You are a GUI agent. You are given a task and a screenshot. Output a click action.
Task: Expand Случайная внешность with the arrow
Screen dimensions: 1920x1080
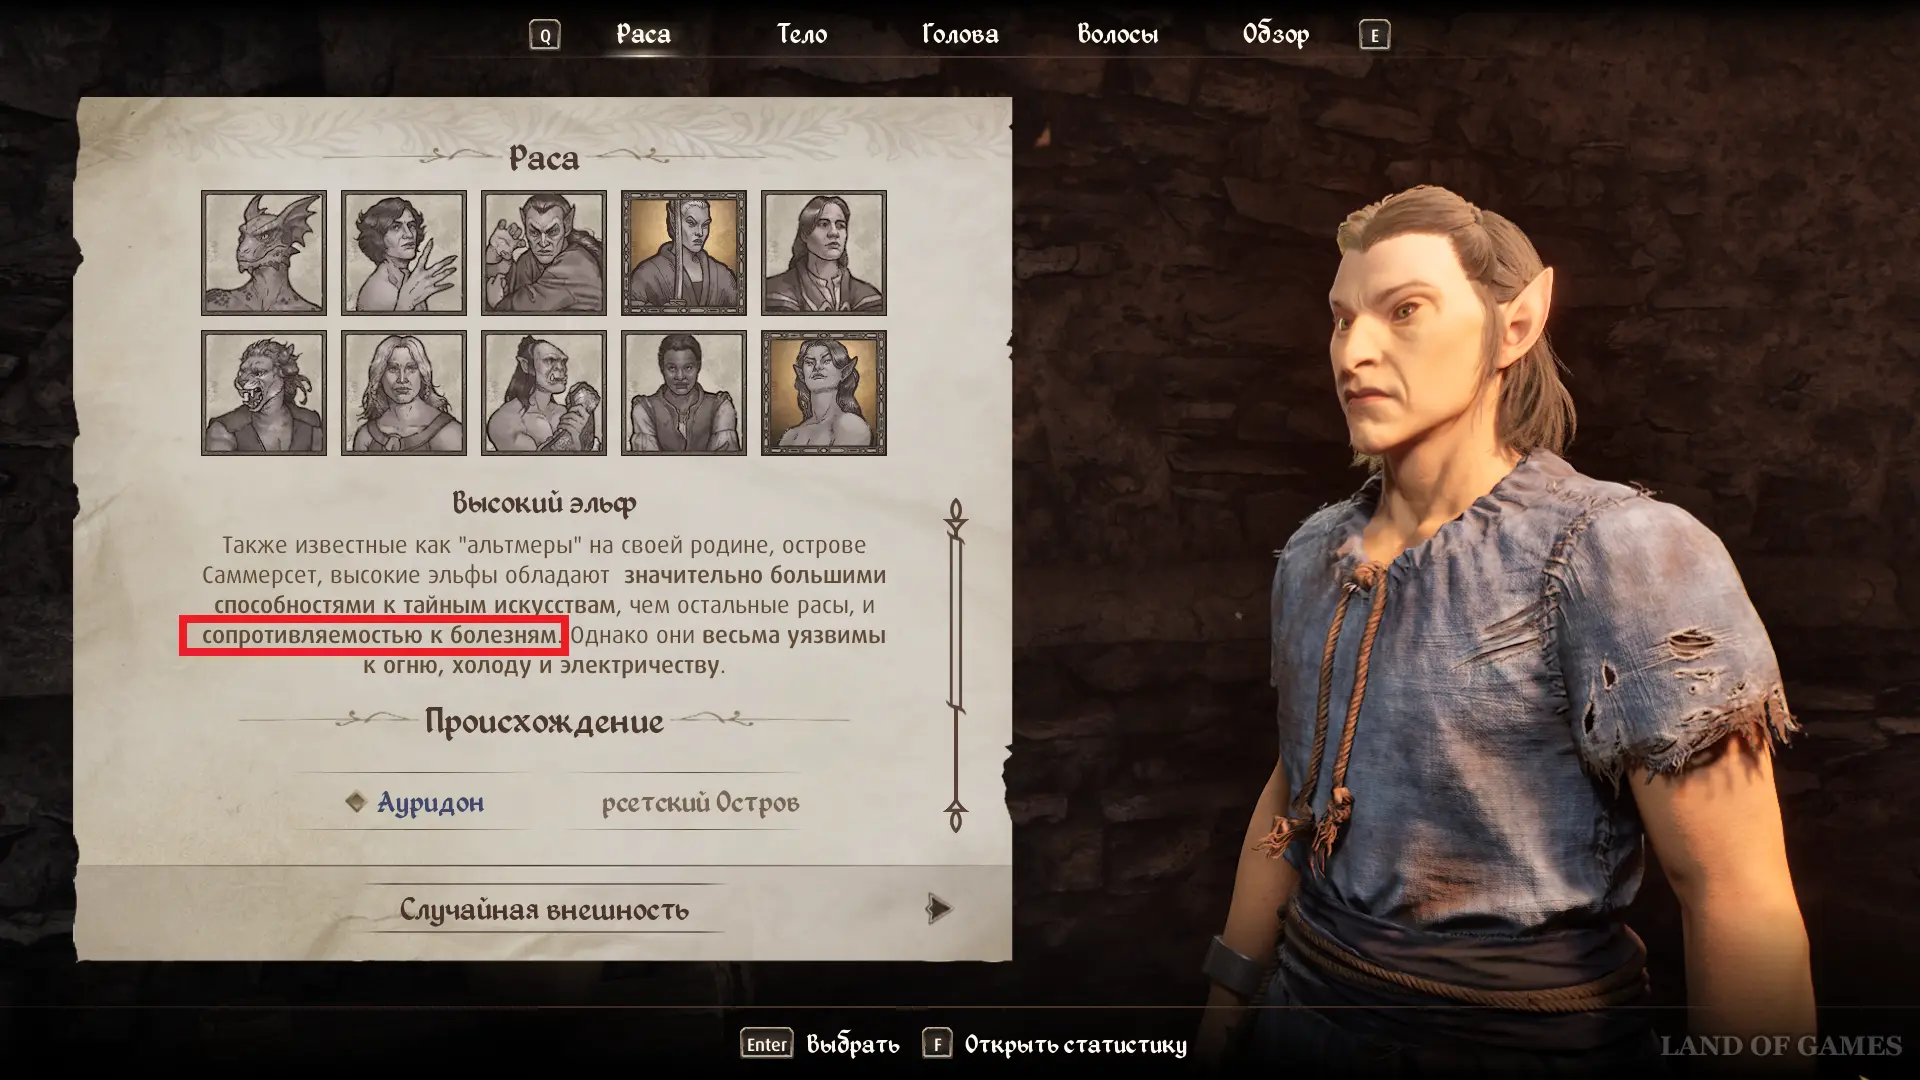[x=938, y=909]
